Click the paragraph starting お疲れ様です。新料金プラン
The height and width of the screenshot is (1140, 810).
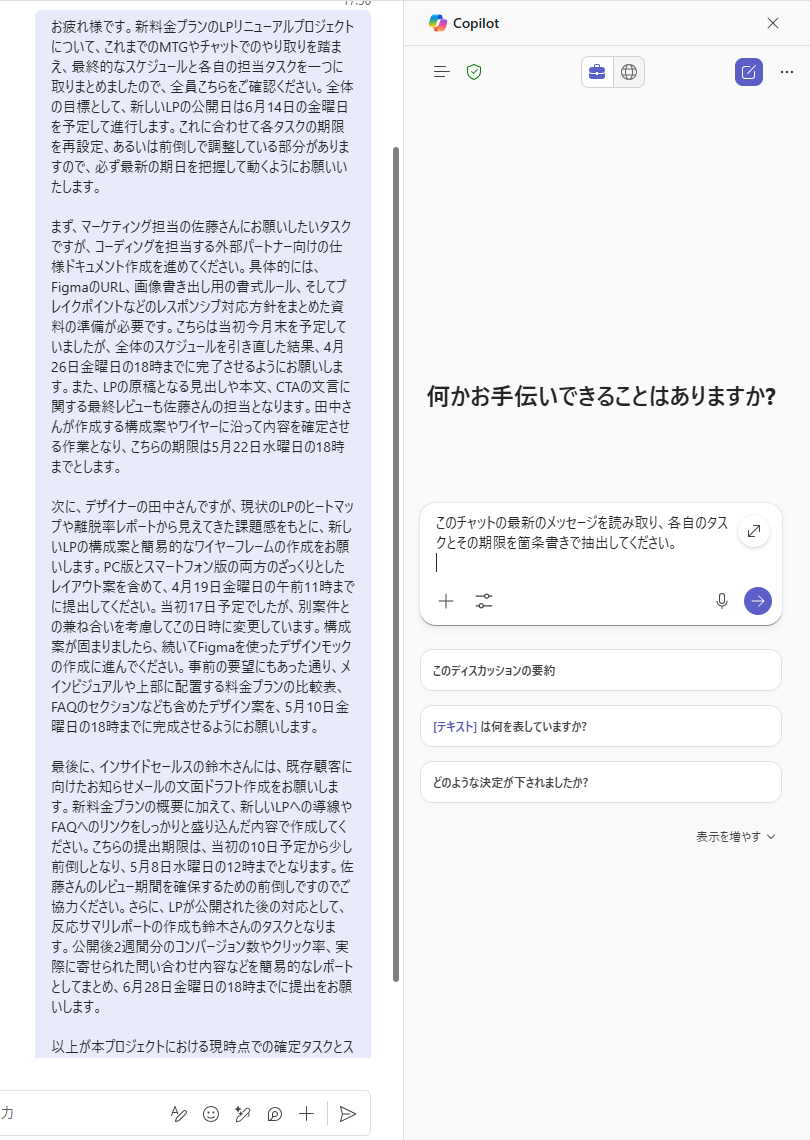(x=202, y=106)
